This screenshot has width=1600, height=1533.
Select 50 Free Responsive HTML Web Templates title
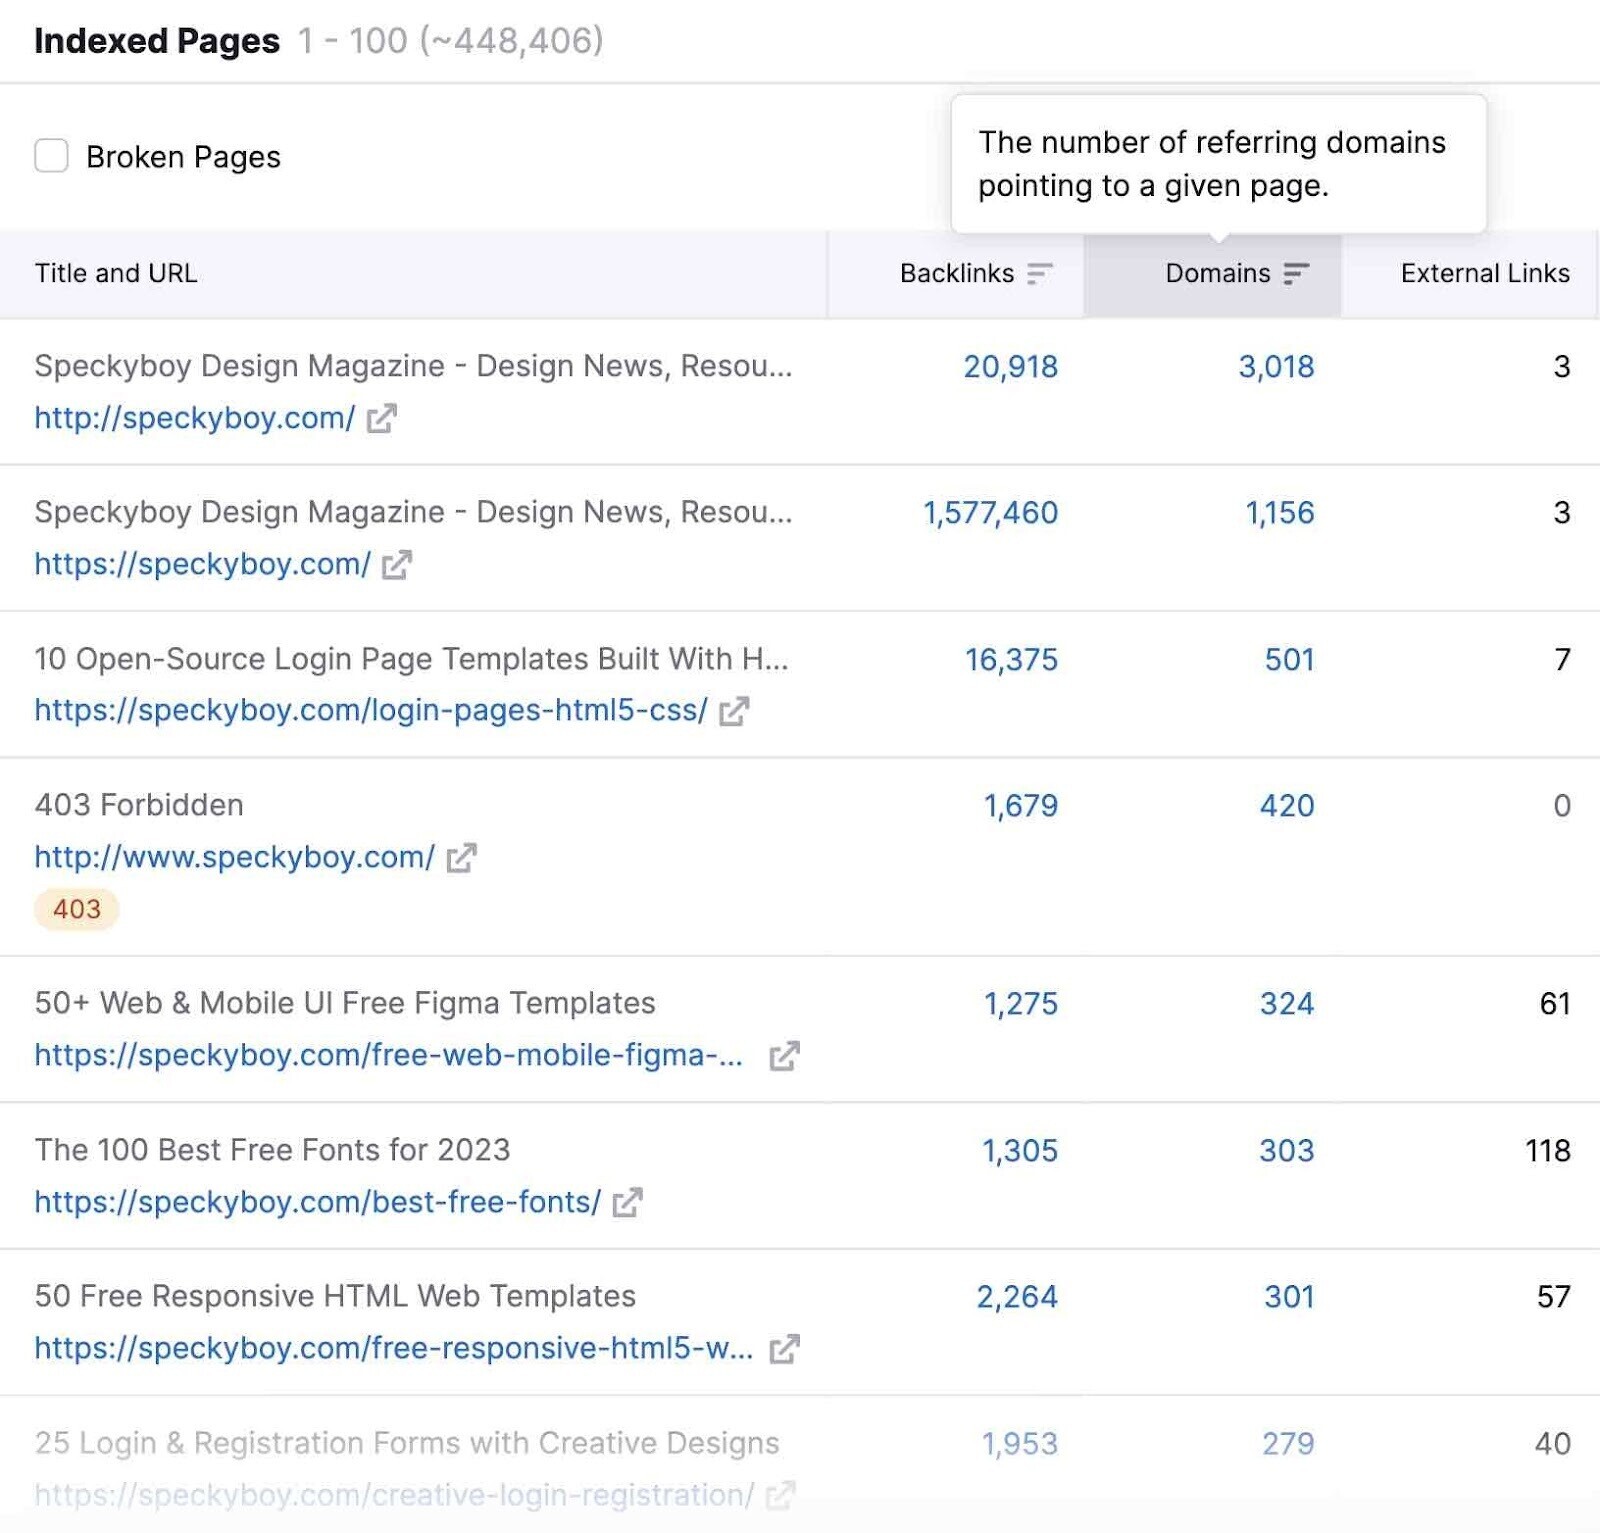[335, 1296]
